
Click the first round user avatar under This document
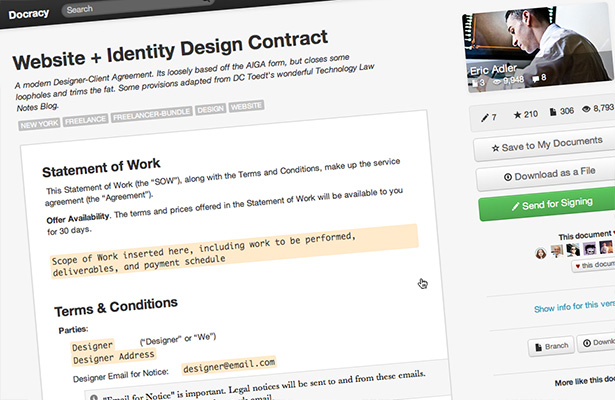(540, 253)
